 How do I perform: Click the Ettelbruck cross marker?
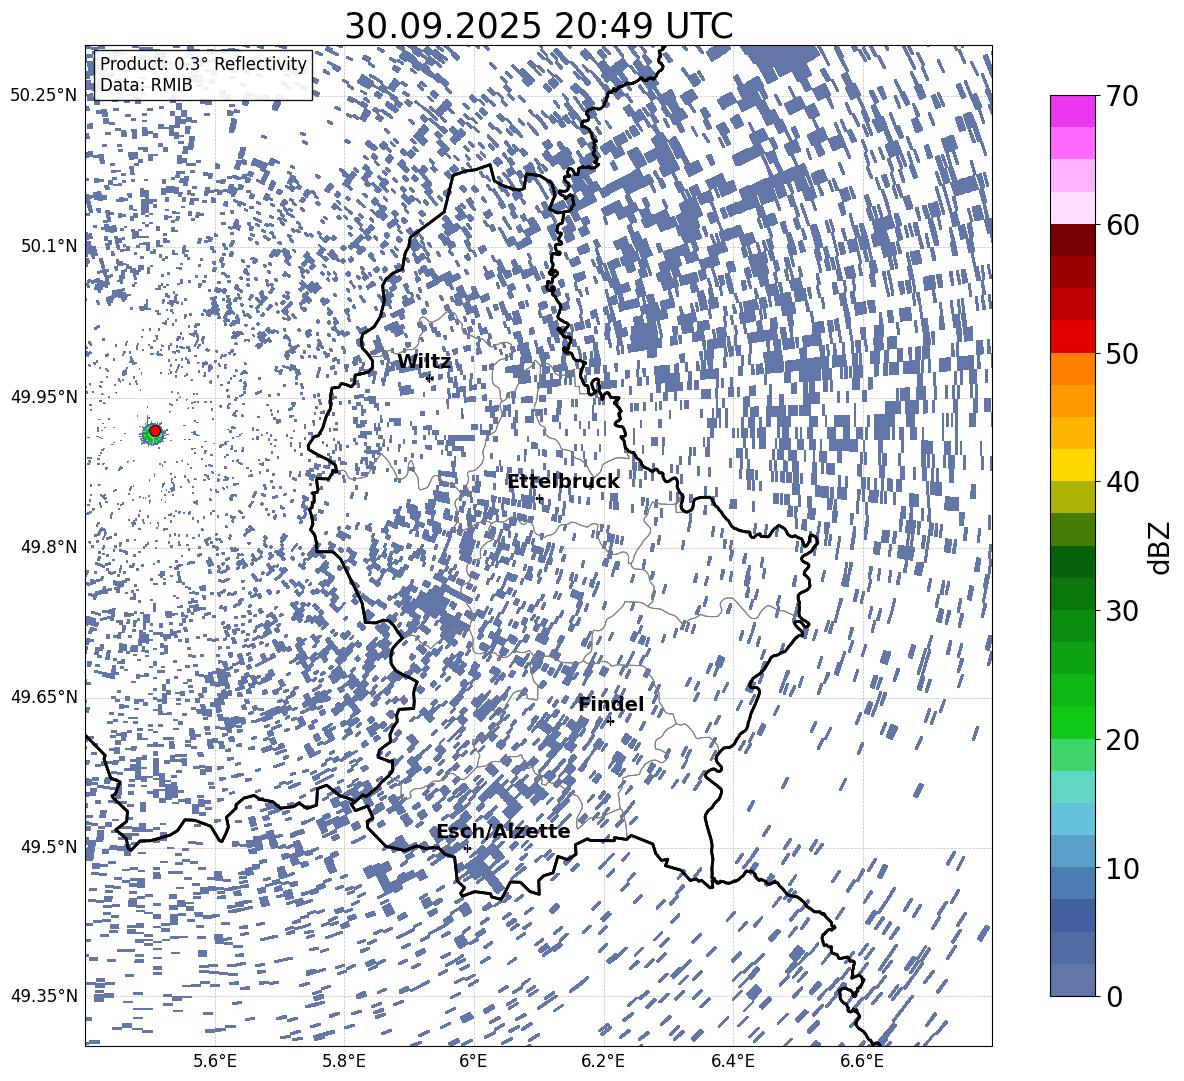click(x=539, y=499)
